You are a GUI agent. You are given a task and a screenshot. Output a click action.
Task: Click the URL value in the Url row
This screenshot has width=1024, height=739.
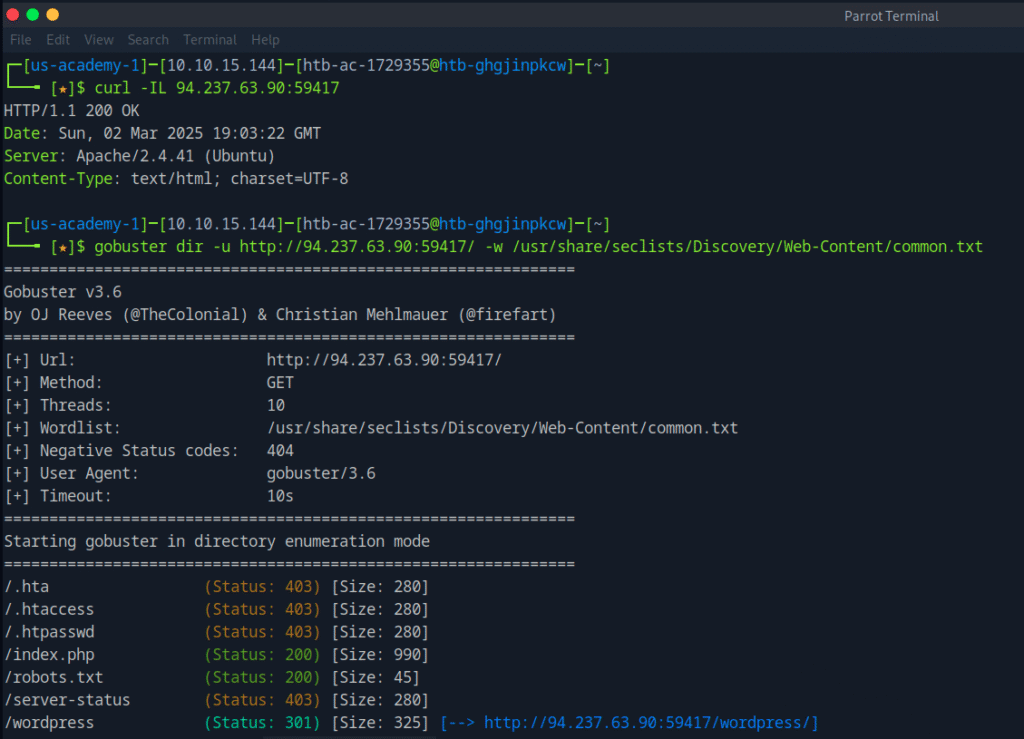pos(384,360)
